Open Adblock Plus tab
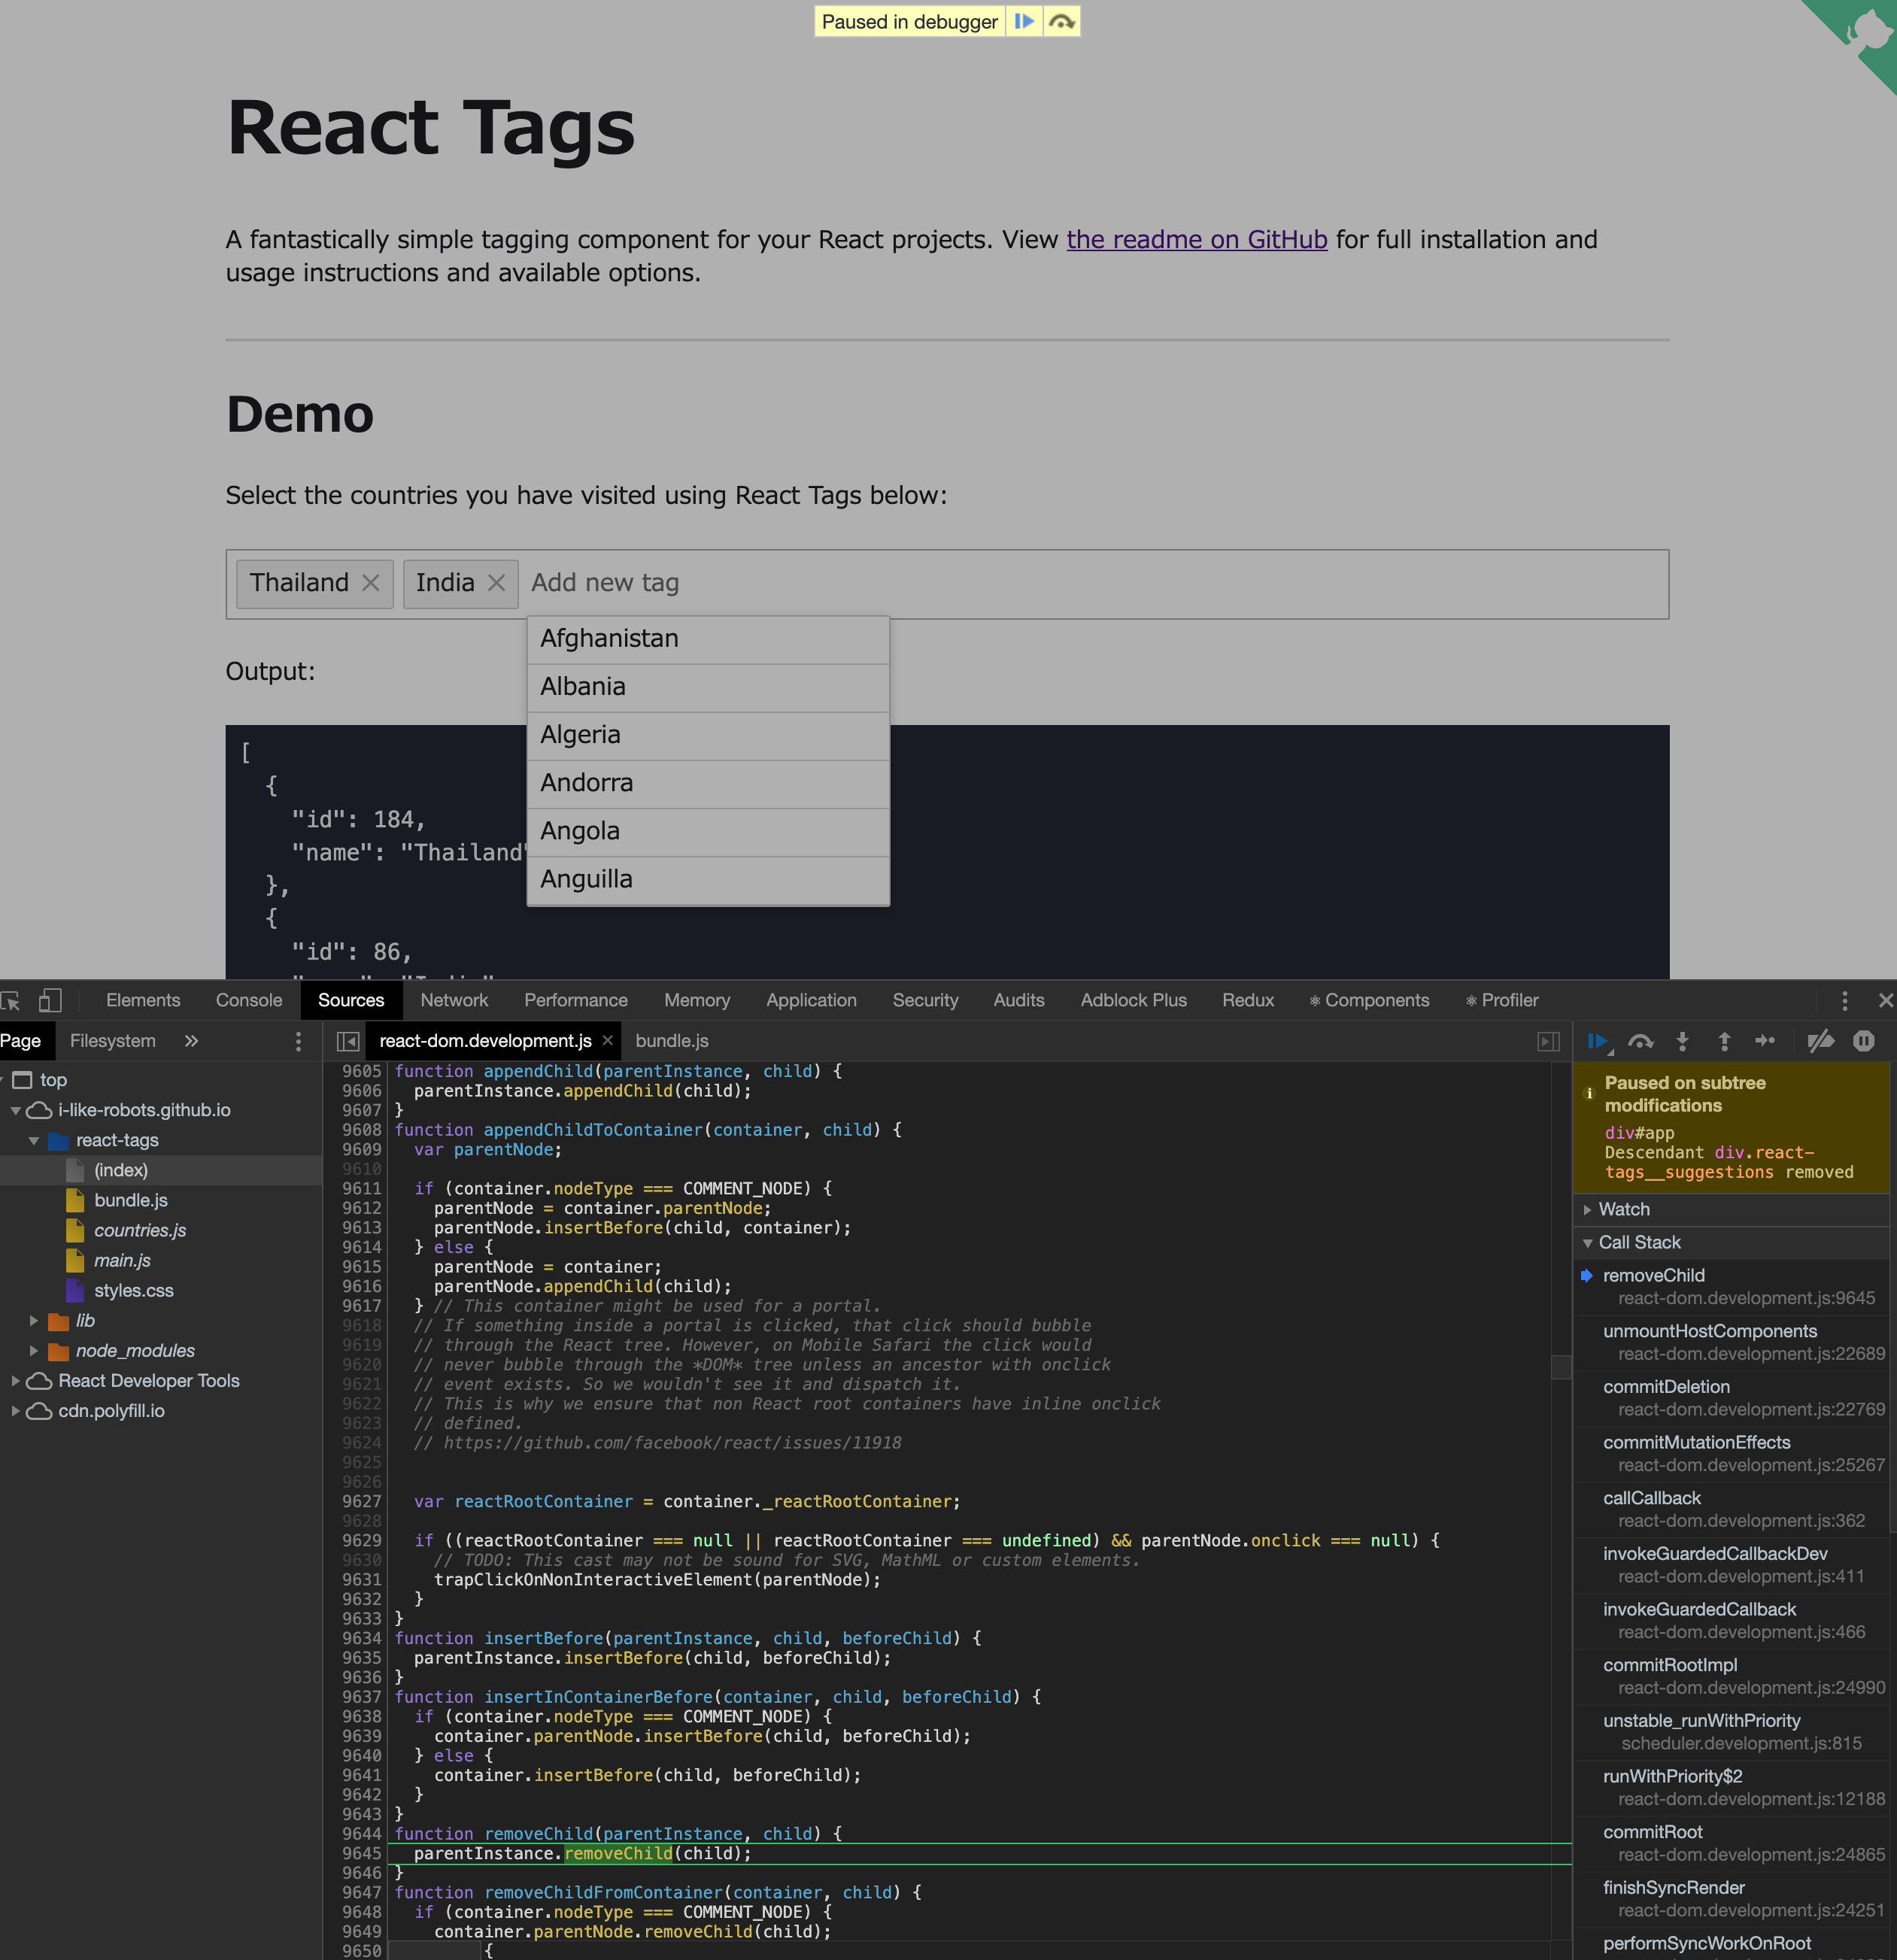 coord(1133,1000)
